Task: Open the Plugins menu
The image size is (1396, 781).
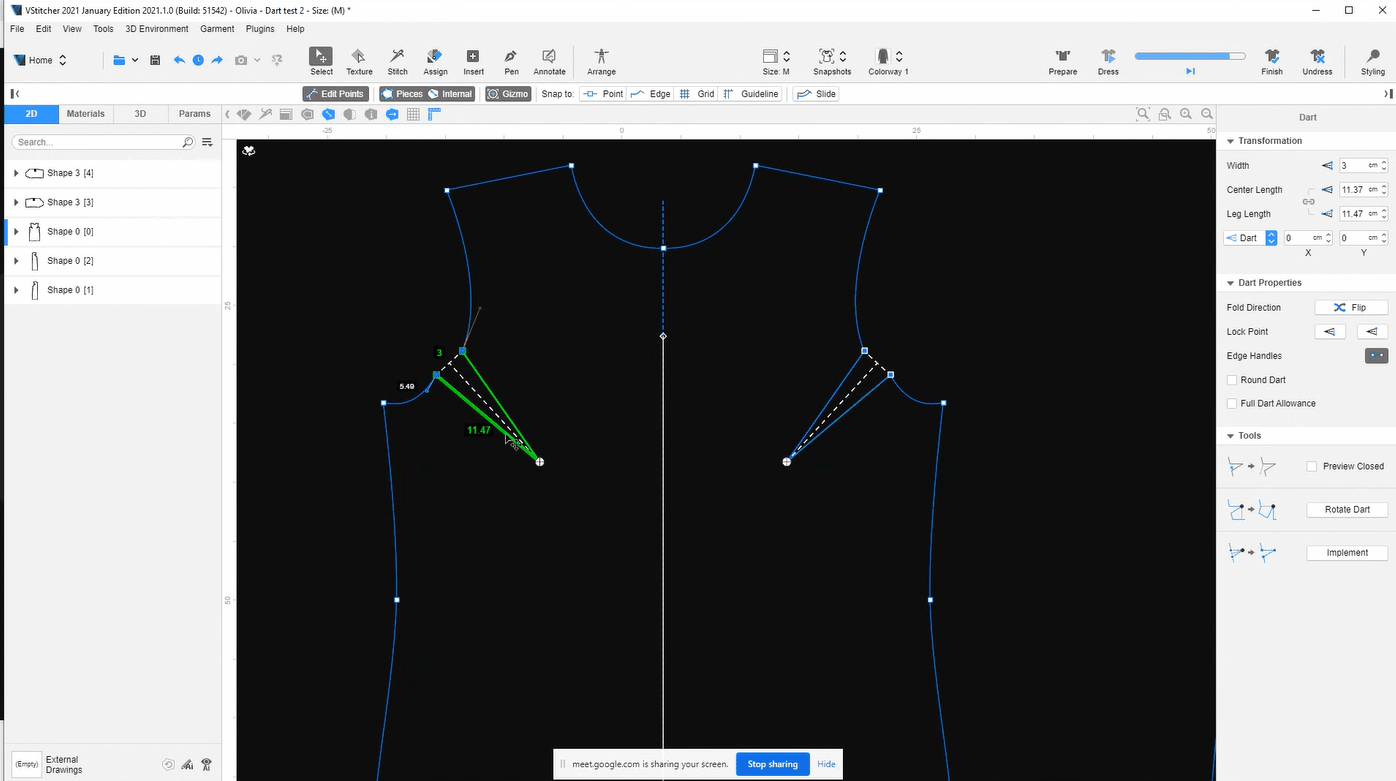Action: [x=260, y=29]
